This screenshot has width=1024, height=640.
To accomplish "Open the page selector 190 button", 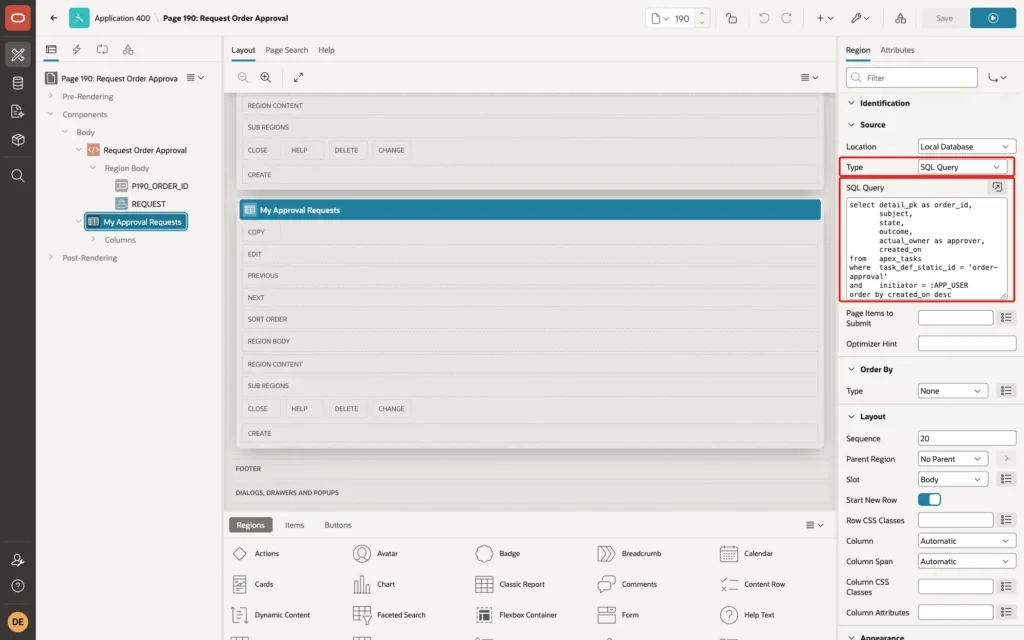I will click(670, 18).
